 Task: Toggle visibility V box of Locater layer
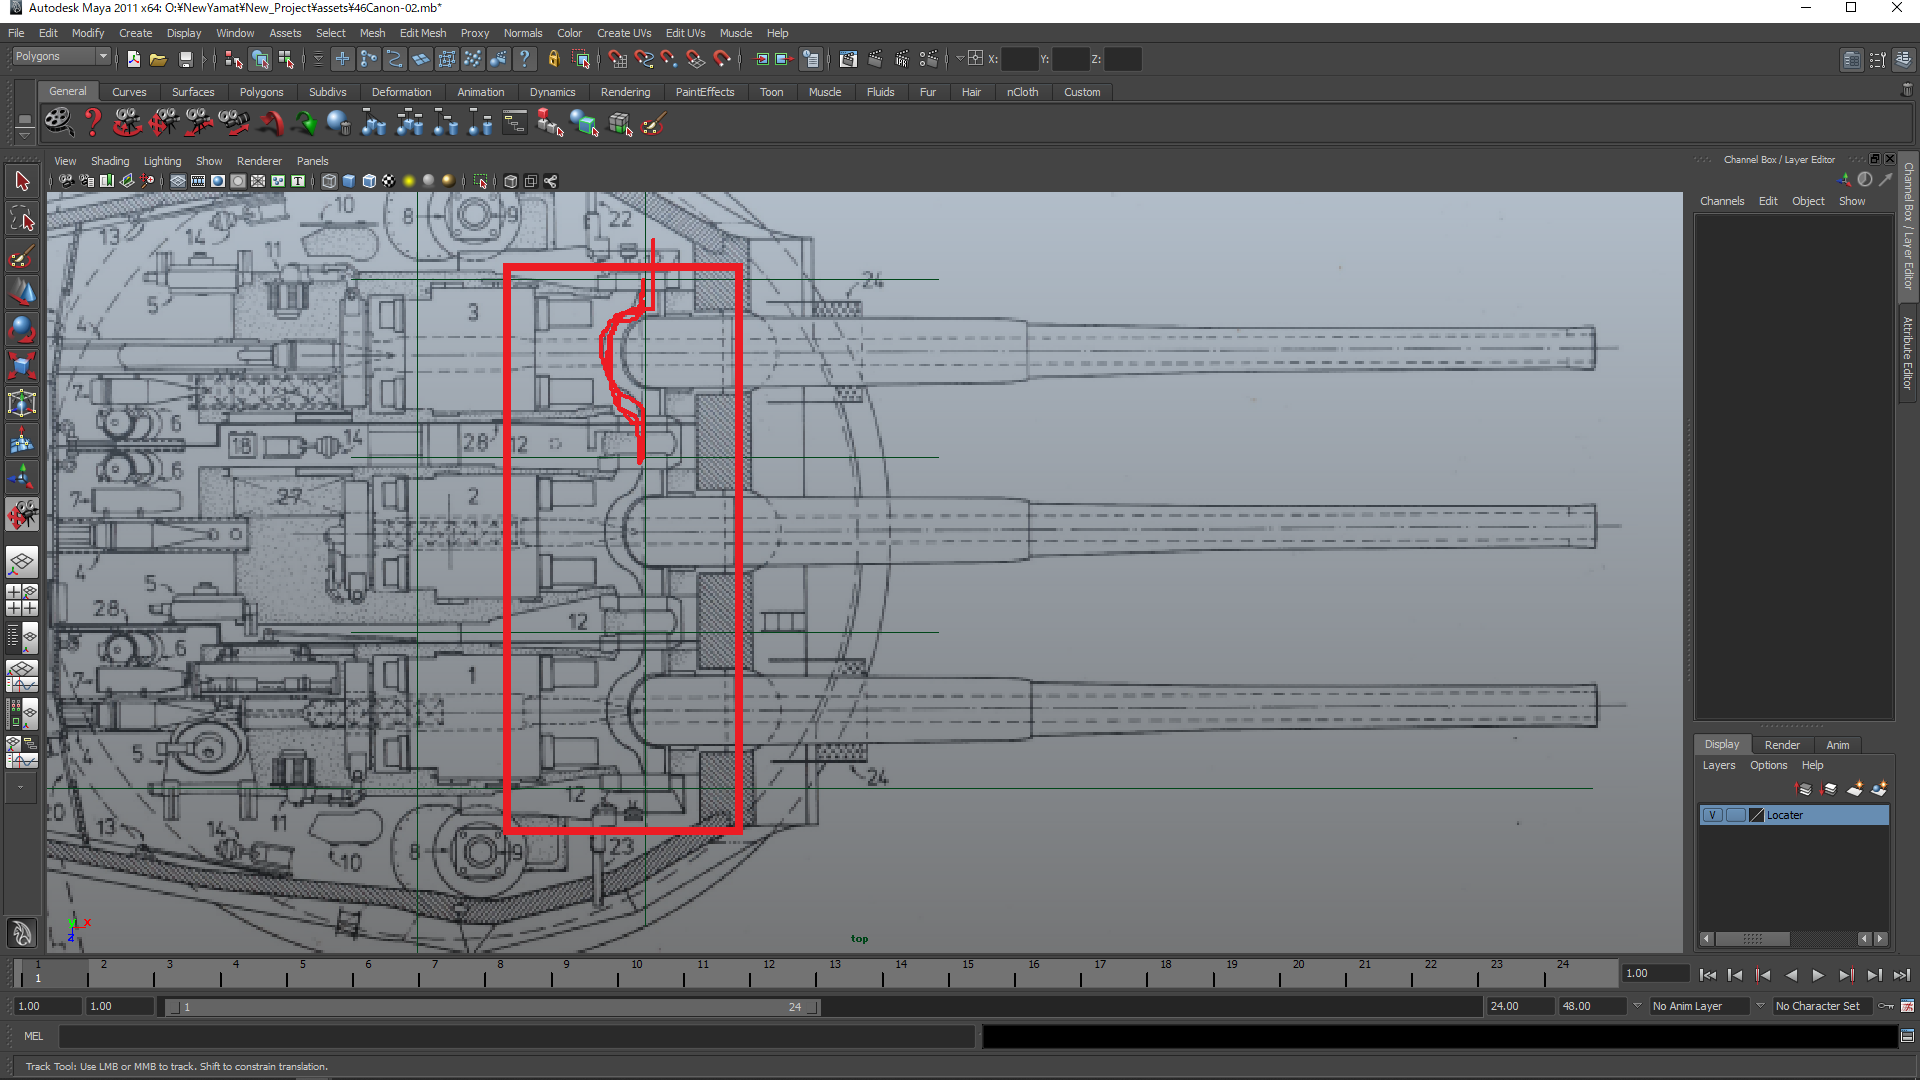click(1712, 815)
